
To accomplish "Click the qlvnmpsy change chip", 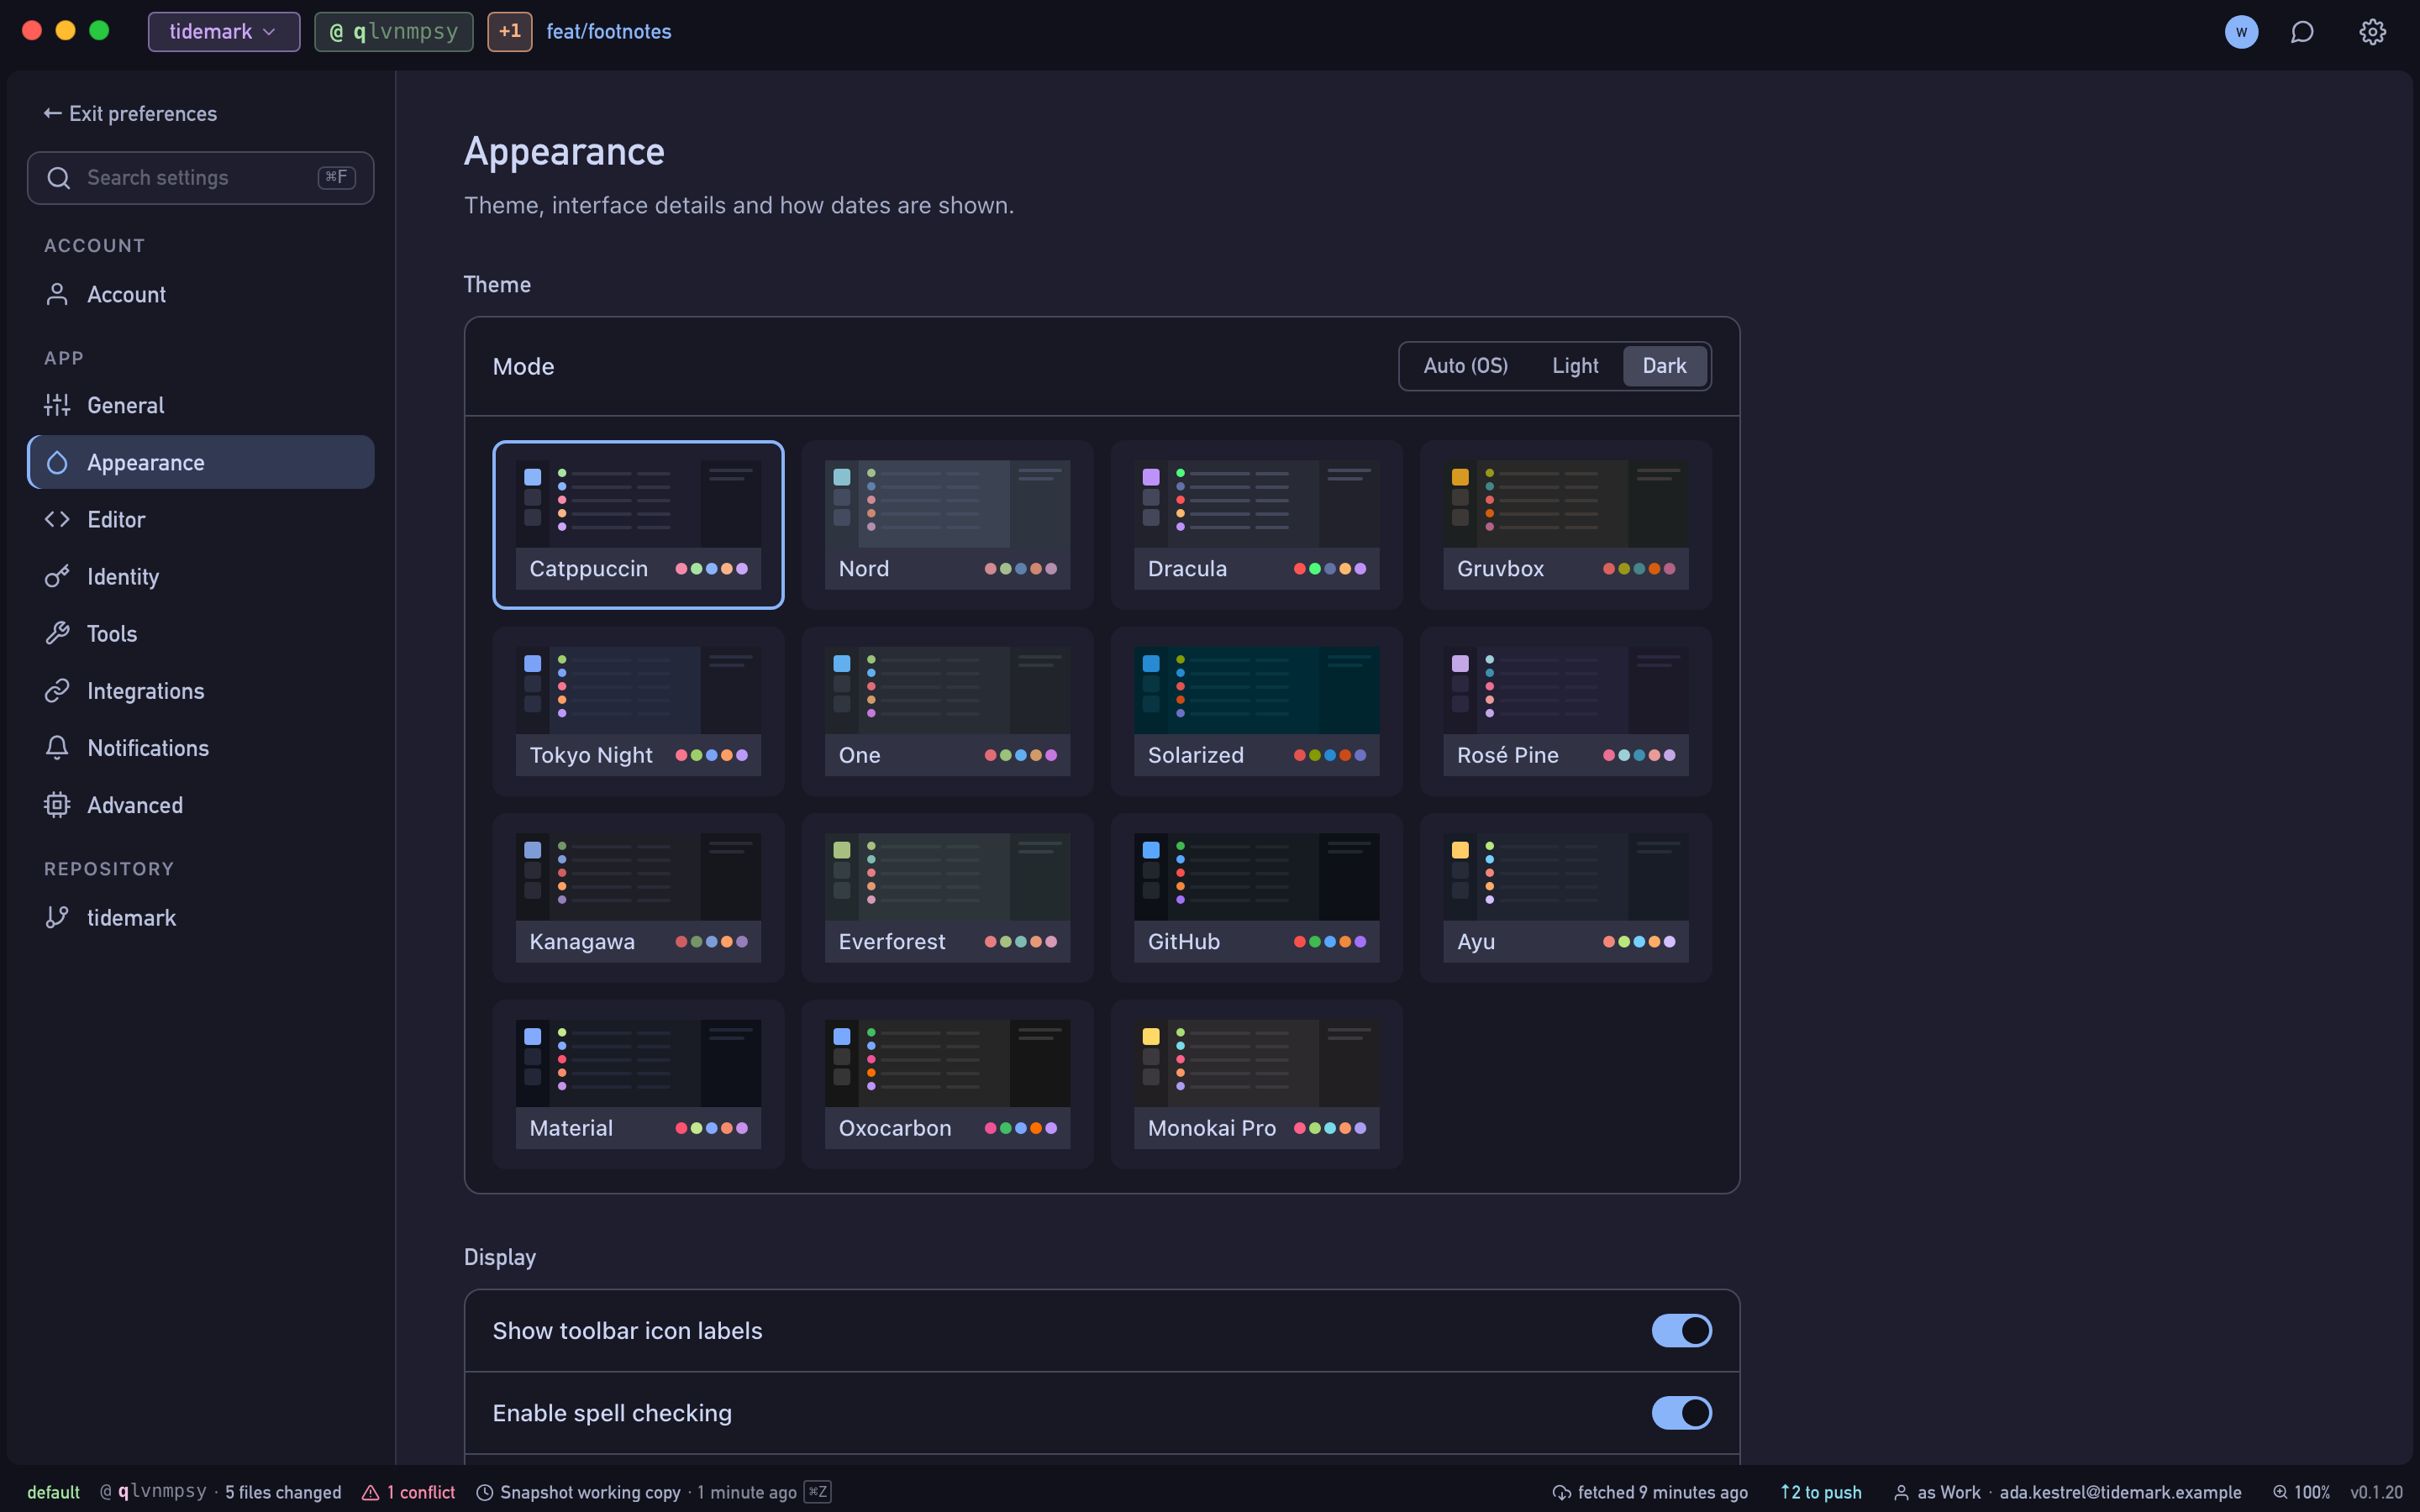I will pos(394,32).
